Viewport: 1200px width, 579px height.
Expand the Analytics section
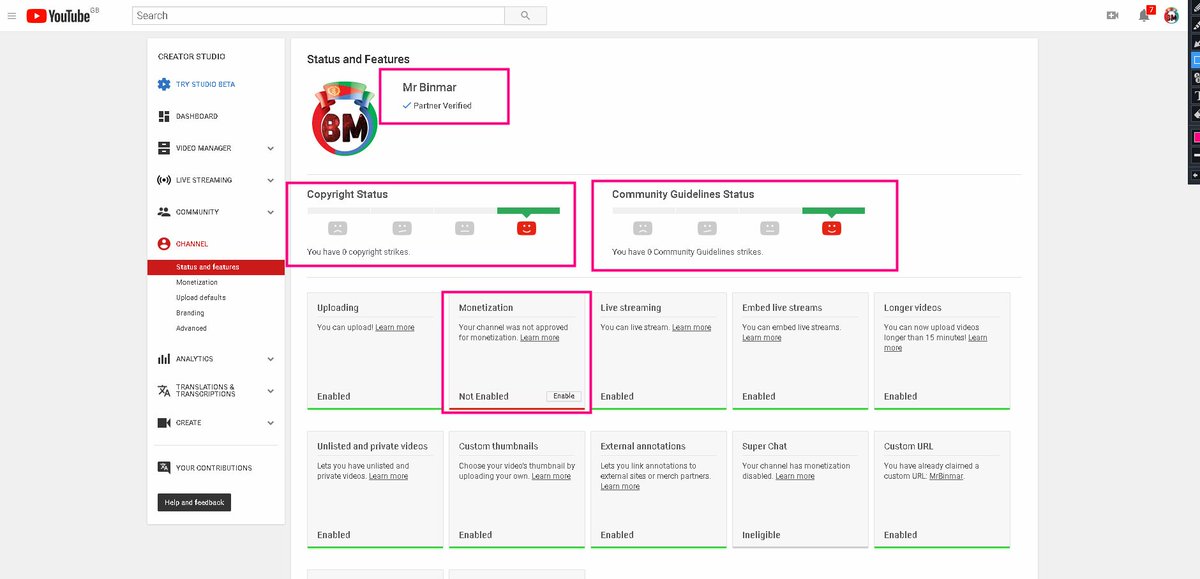[x=271, y=359]
